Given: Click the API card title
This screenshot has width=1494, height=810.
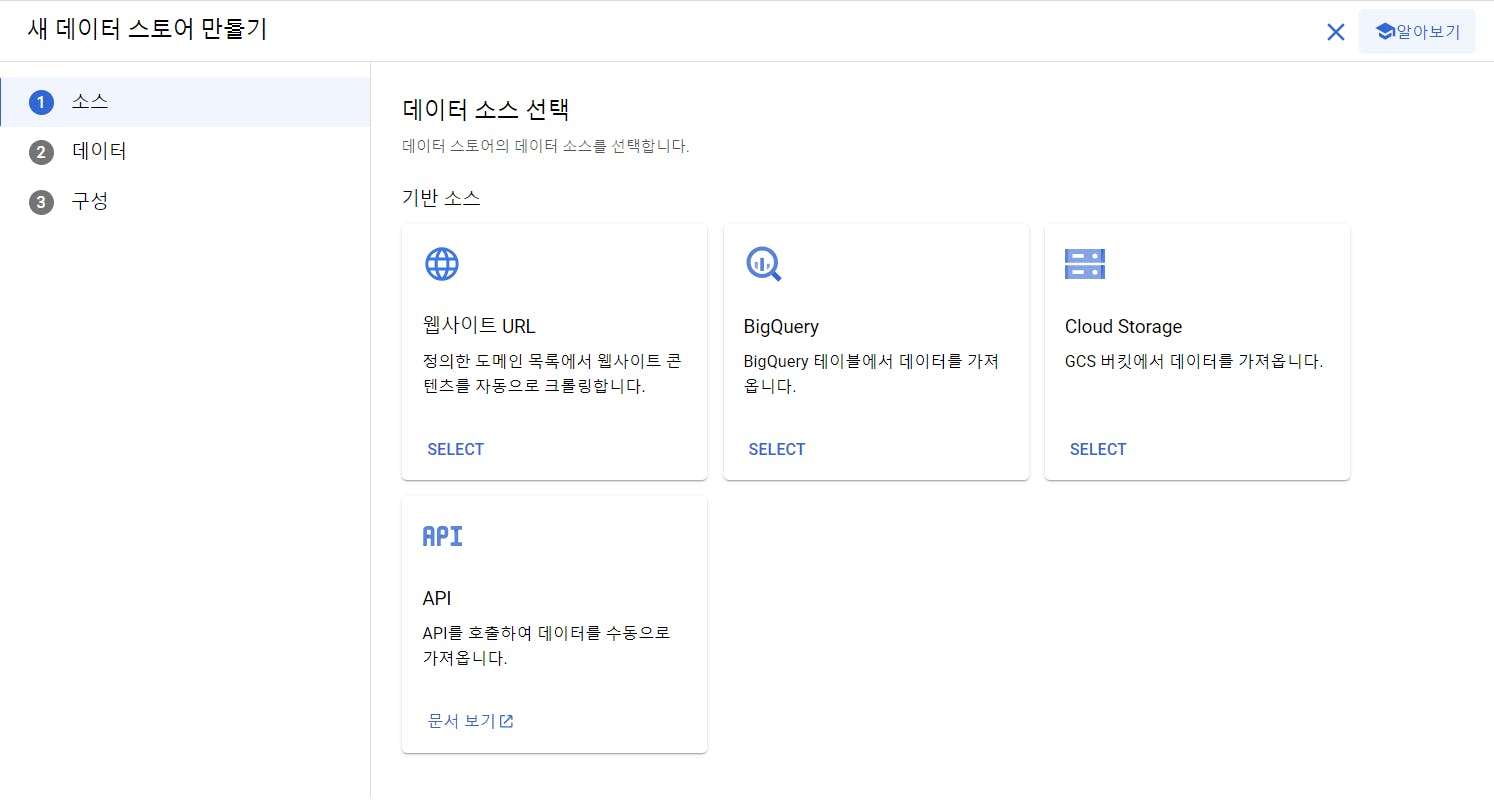Looking at the screenshot, I should (437, 598).
